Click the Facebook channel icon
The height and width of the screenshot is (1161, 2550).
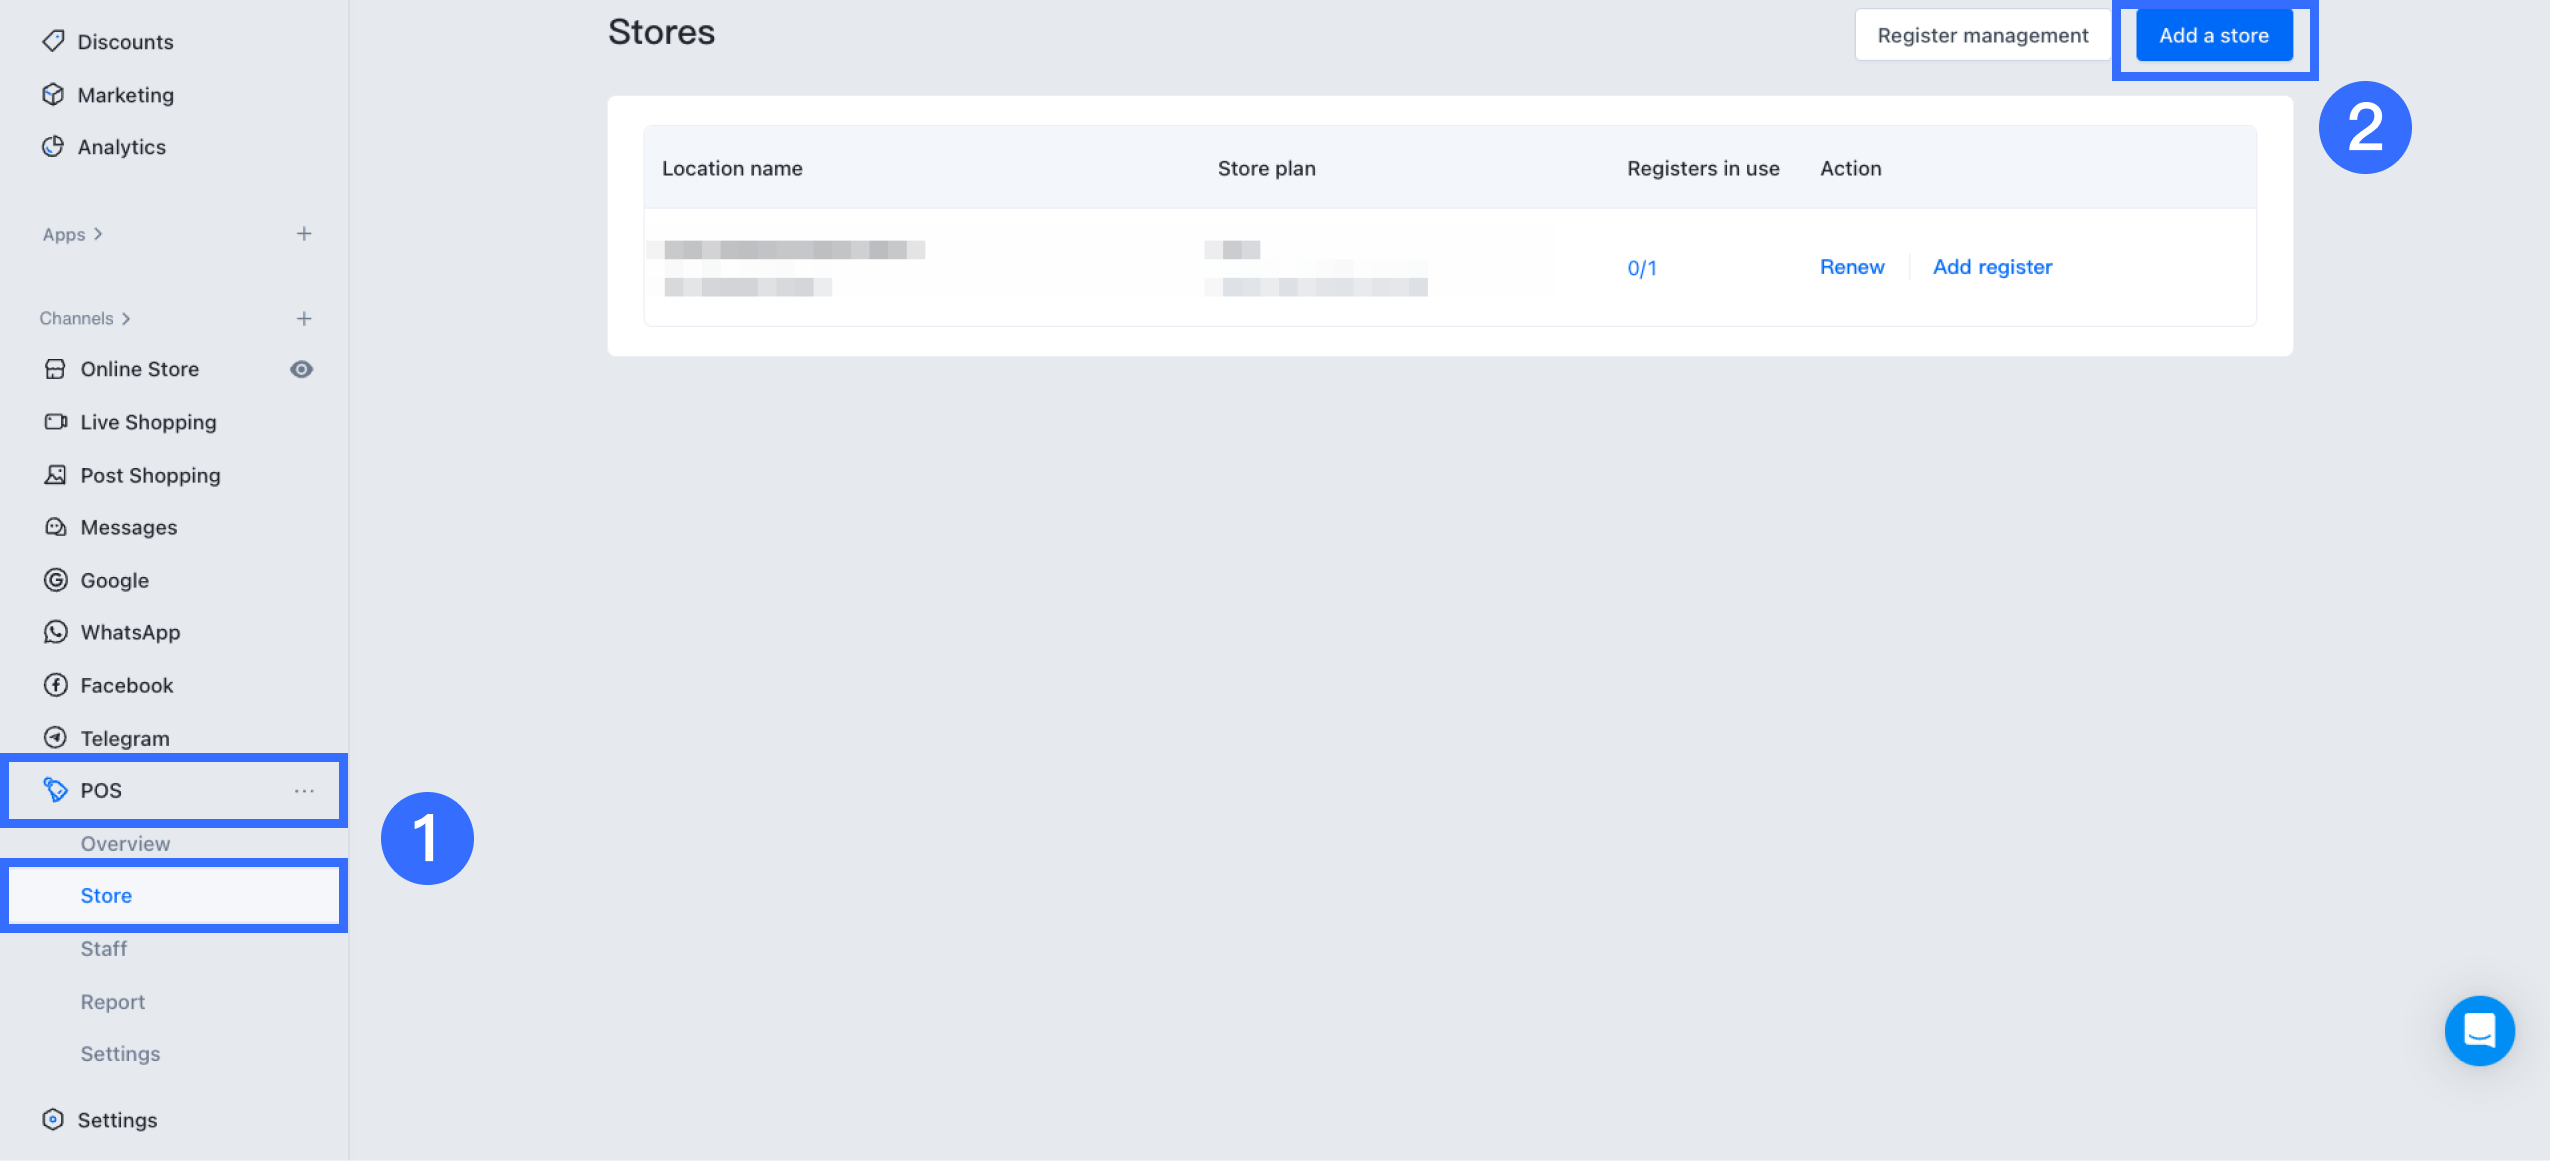pos(56,685)
